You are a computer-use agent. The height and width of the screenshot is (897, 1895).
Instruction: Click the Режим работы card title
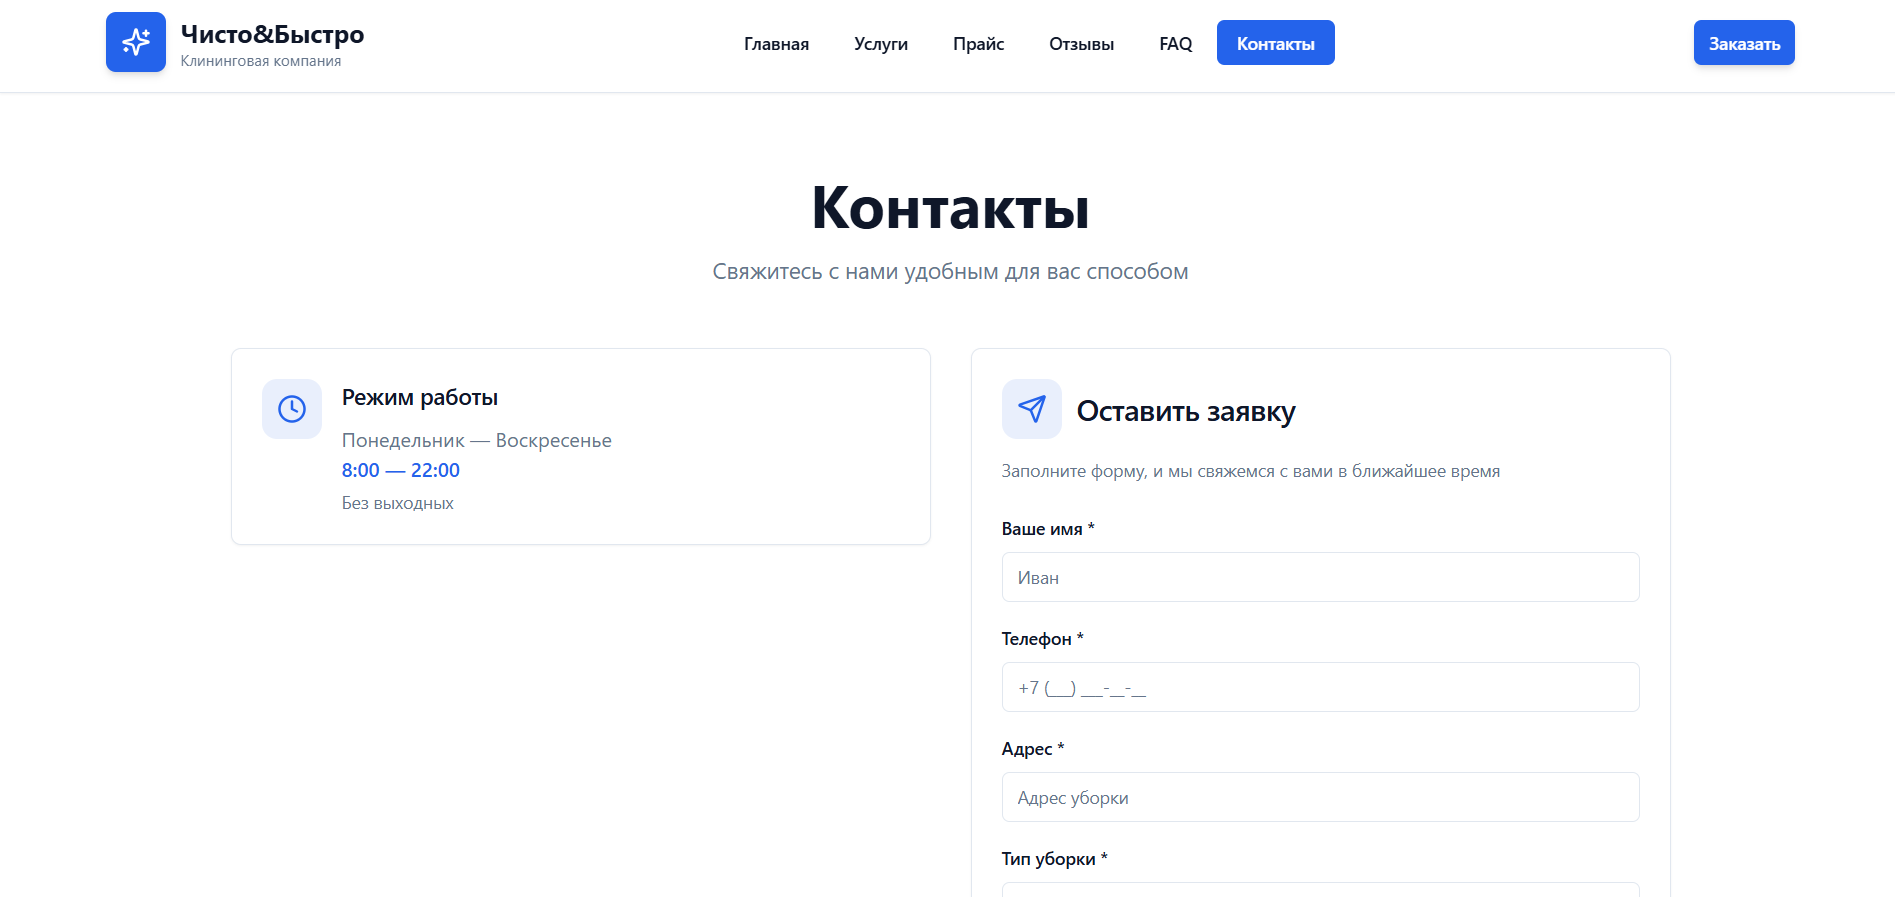(x=420, y=397)
